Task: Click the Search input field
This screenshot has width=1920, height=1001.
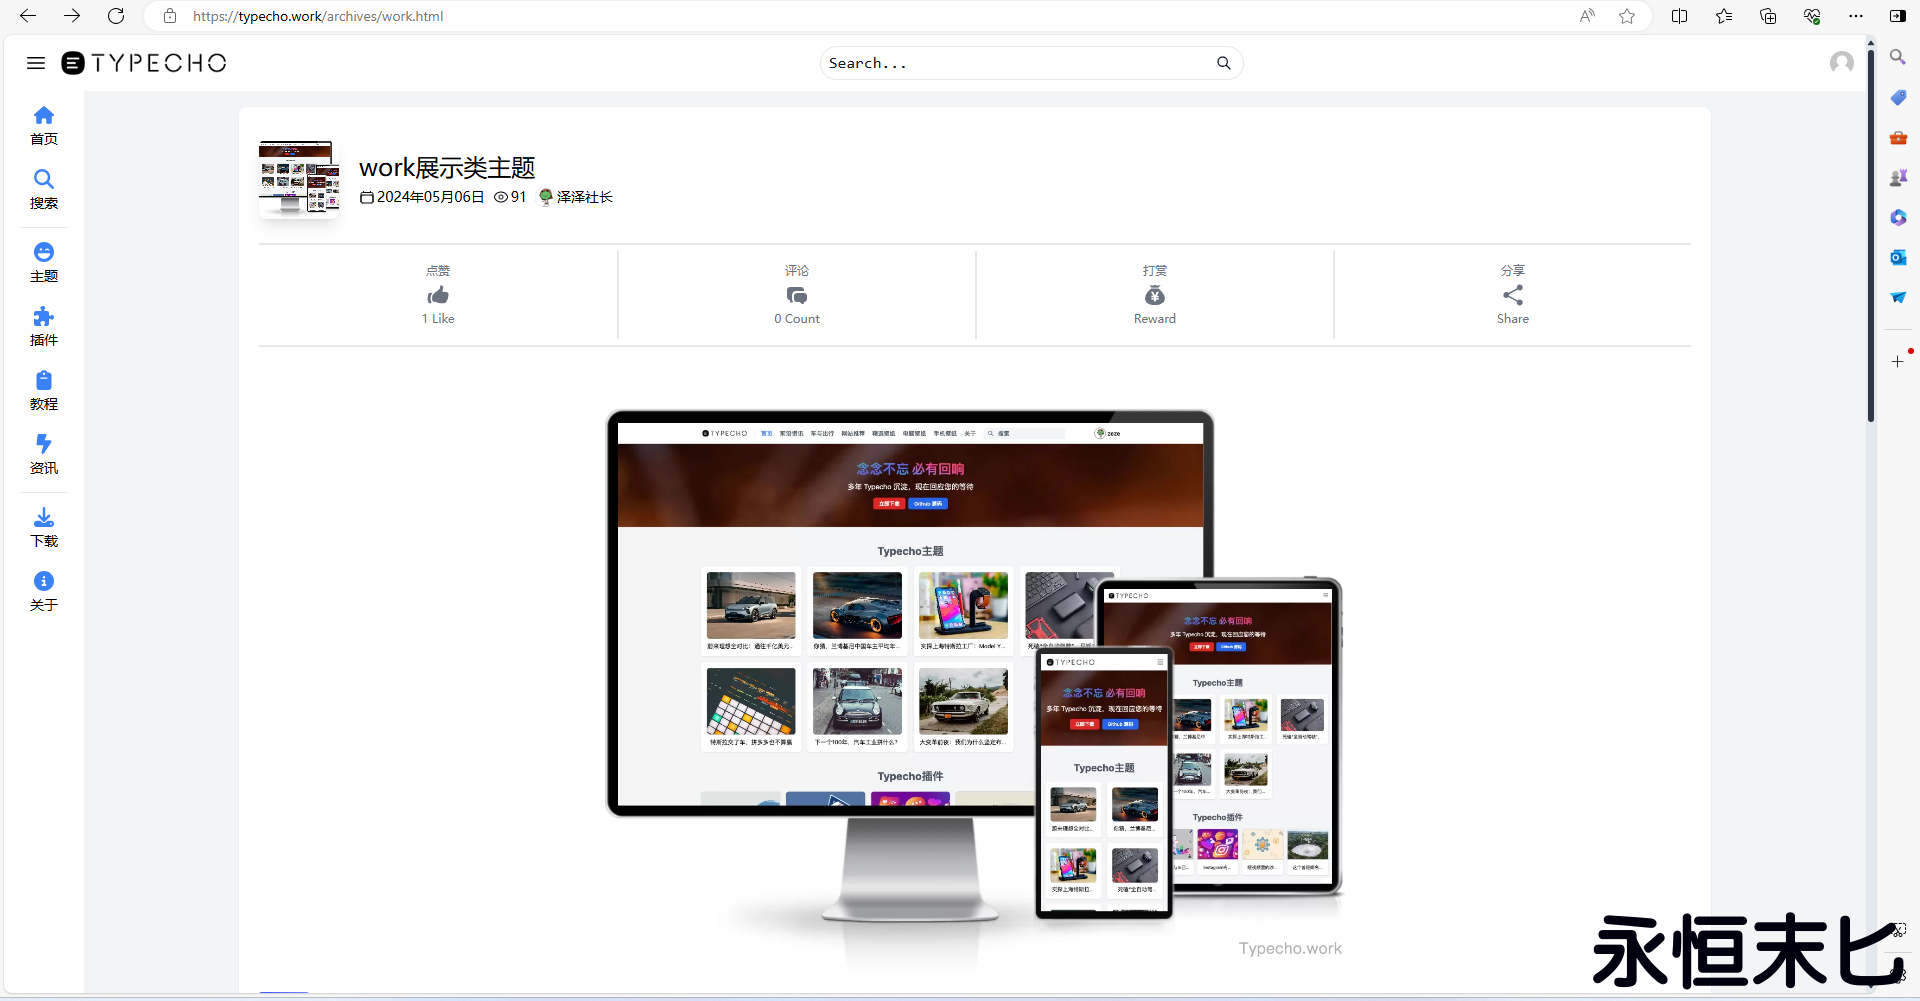Action: tap(1015, 63)
